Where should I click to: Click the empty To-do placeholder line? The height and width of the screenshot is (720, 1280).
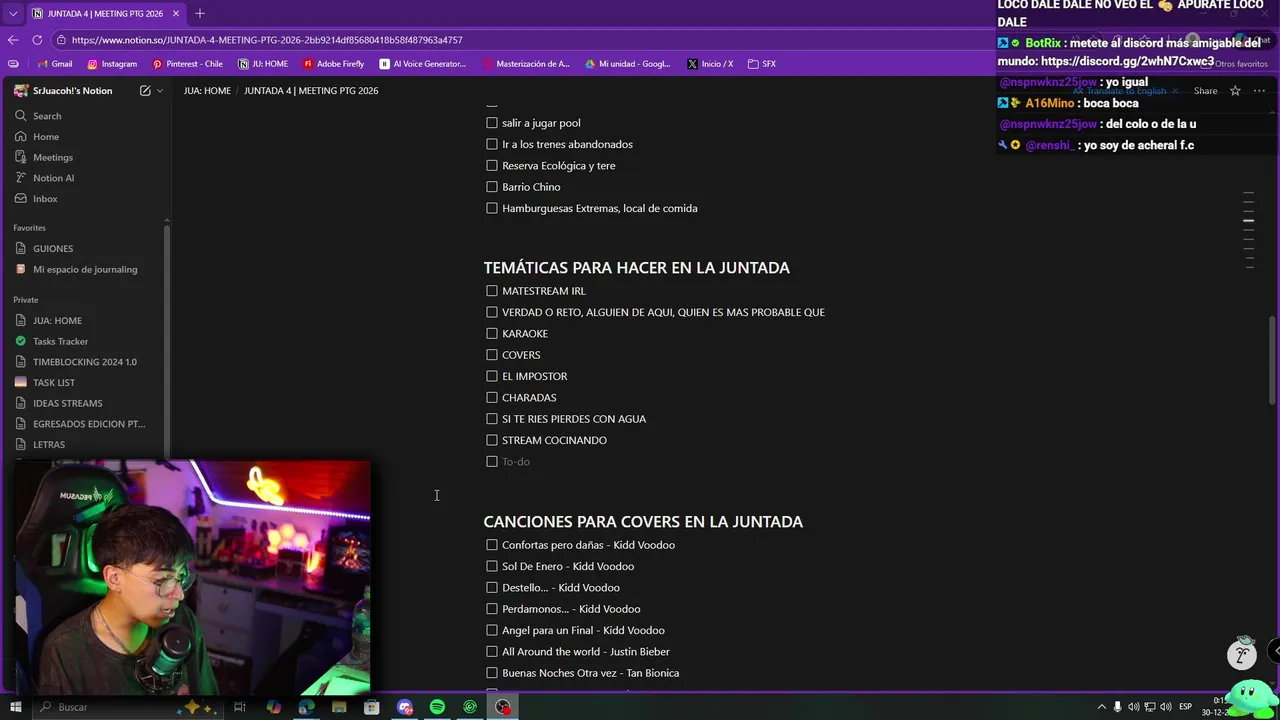click(x=516, y=462)
